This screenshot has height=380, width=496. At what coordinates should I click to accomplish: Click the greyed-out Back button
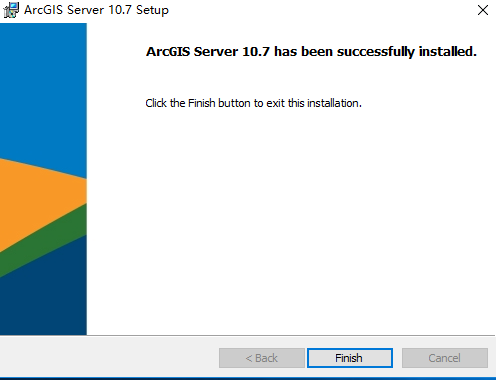pyautogui.click(x=262, y=358)
